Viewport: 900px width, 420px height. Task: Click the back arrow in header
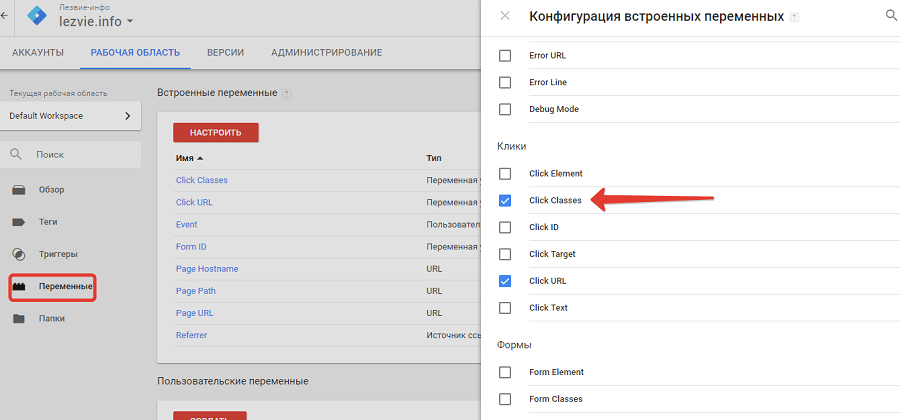pyautogui.click(x=4, y=16)
